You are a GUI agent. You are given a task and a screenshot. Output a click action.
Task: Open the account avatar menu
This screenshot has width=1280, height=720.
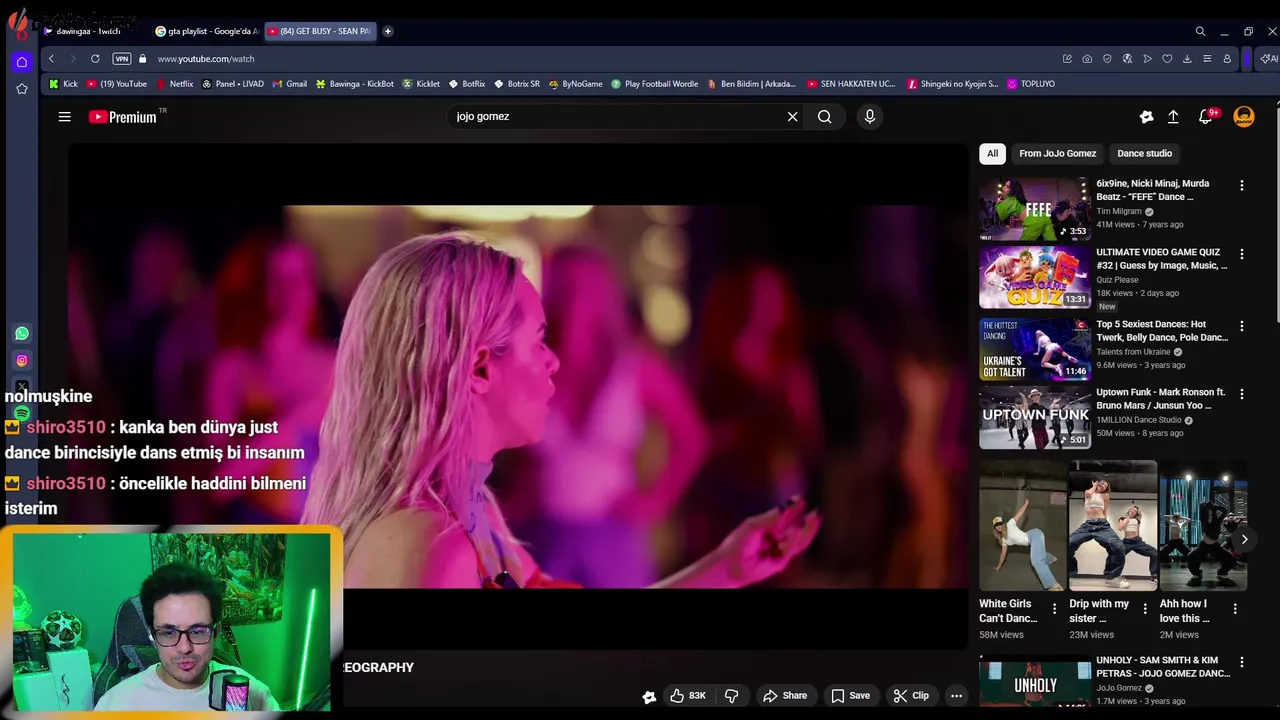(x=1243, y=117)
